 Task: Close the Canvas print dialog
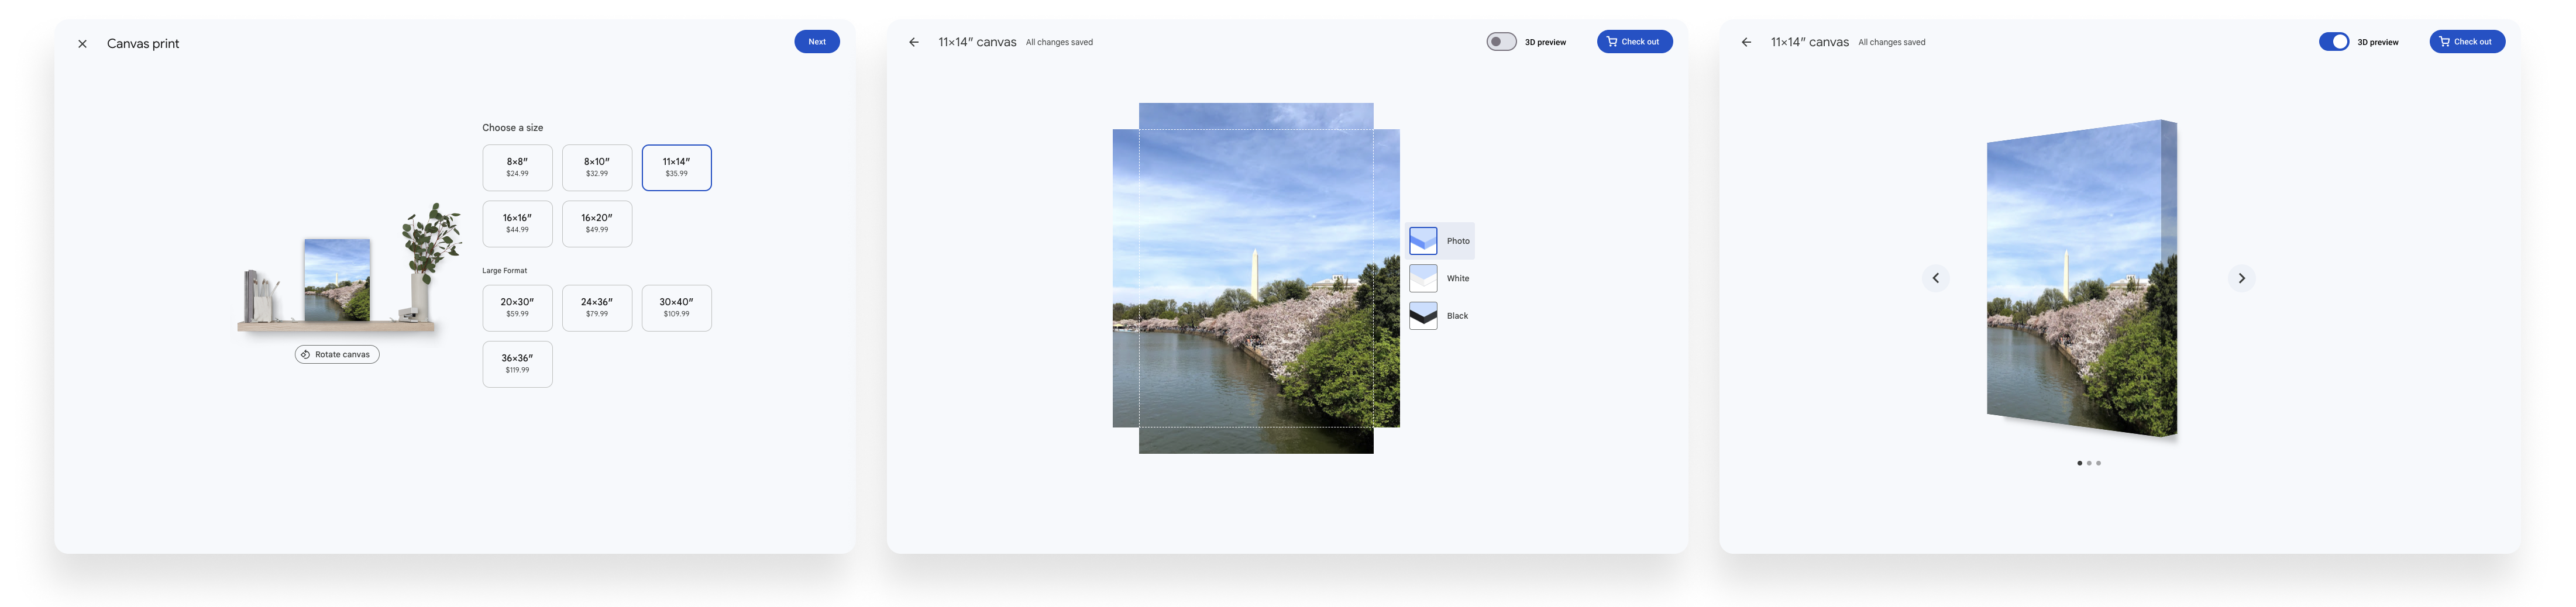82,44
